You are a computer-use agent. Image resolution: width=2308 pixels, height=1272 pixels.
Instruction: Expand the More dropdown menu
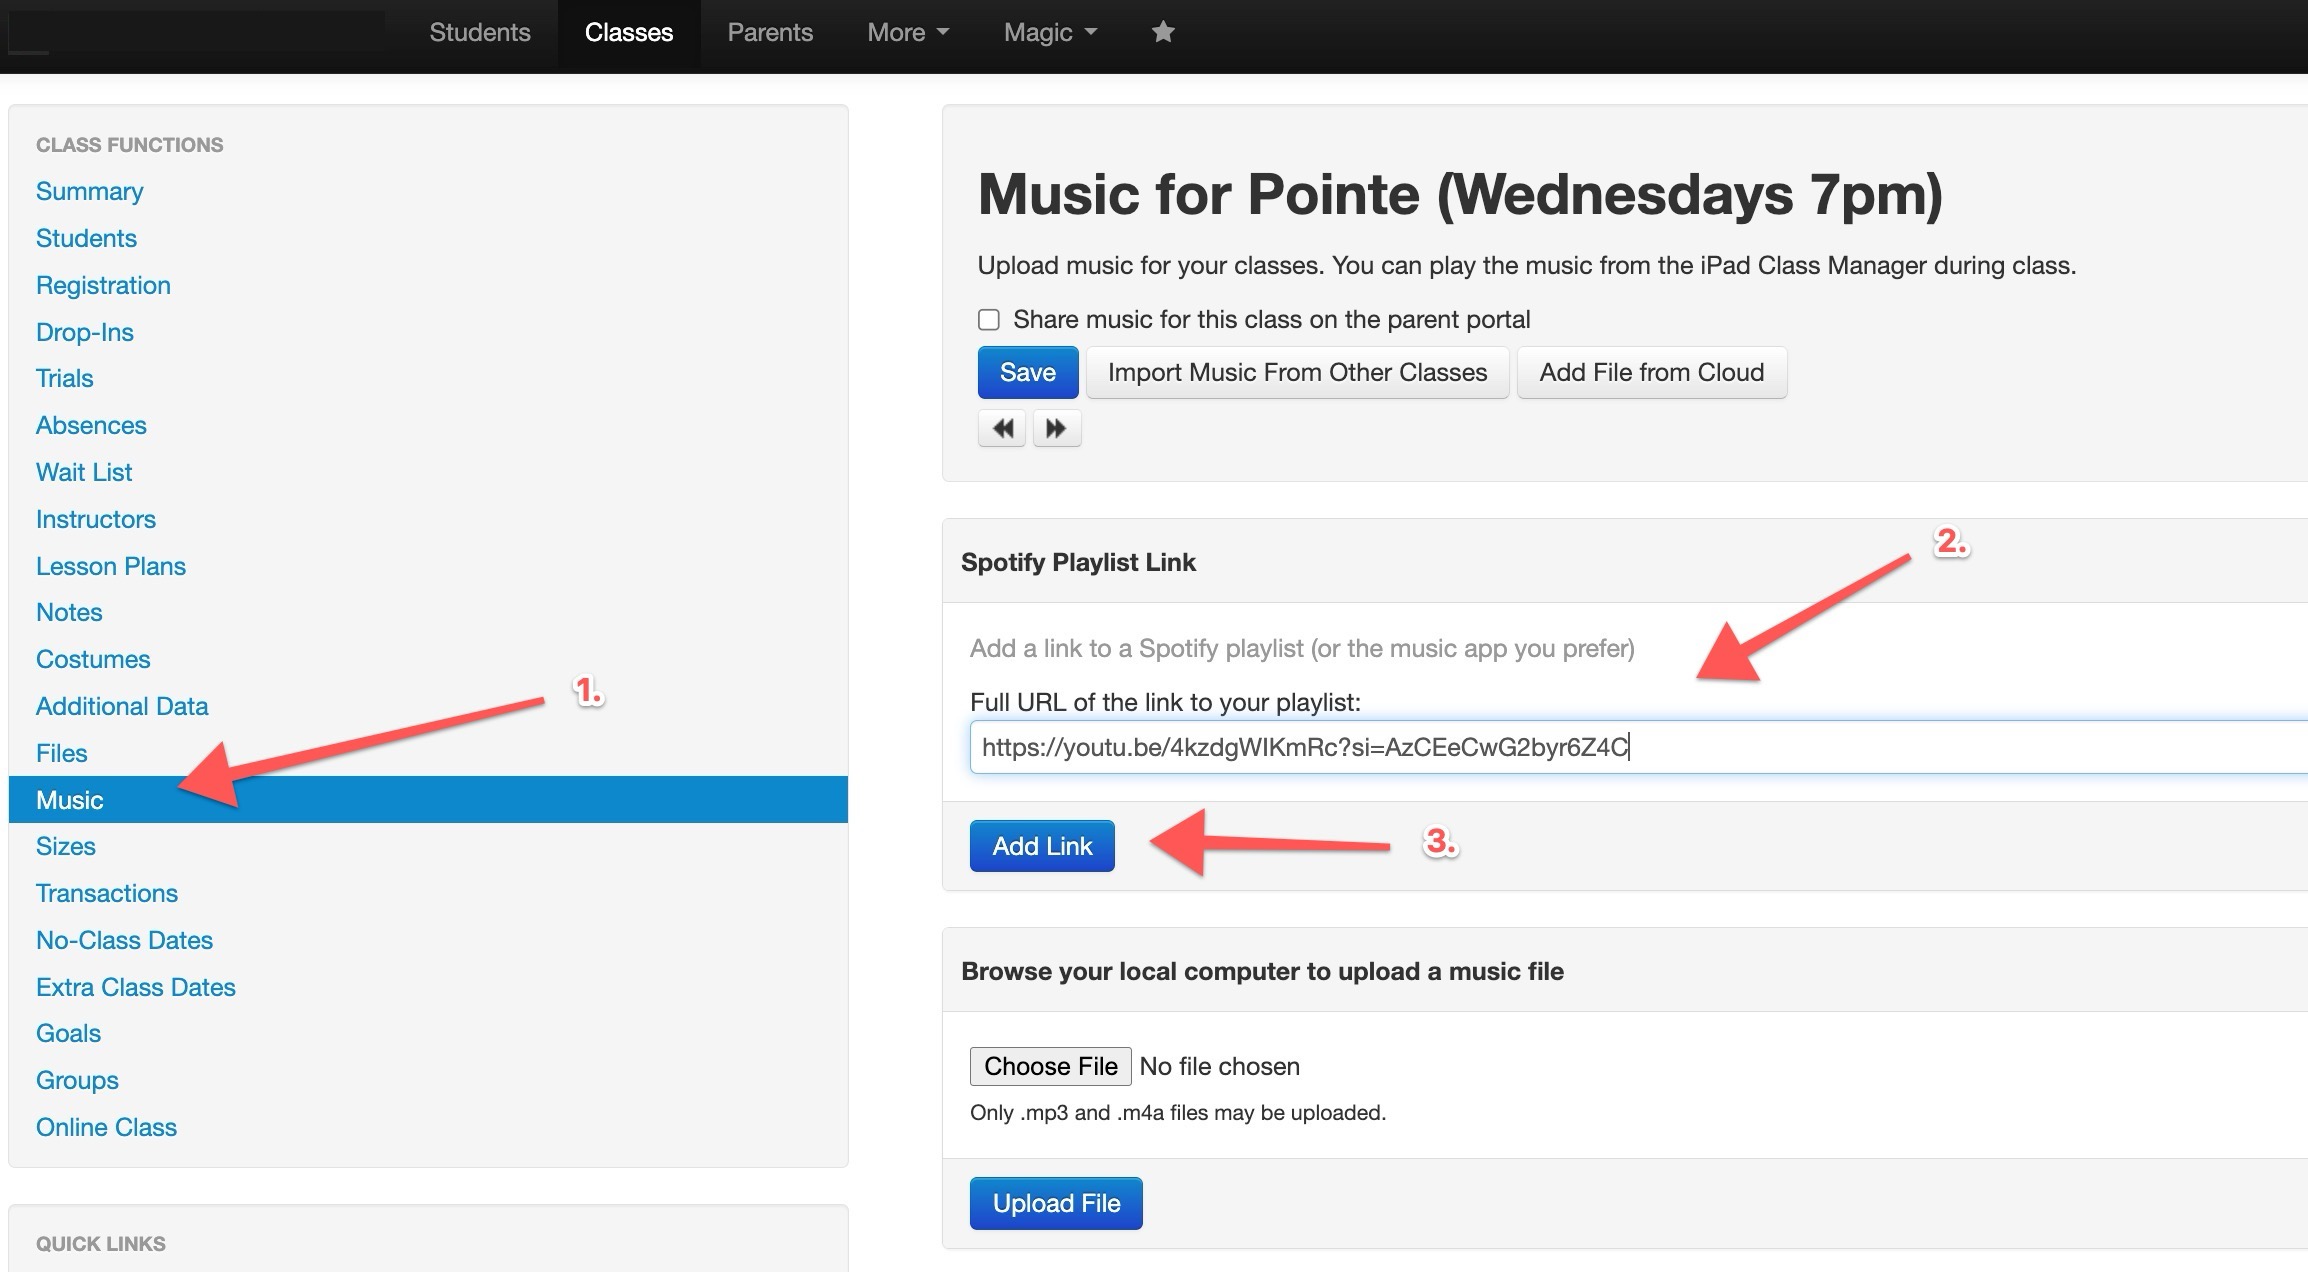pyautogui.click(x=907, y=33)
